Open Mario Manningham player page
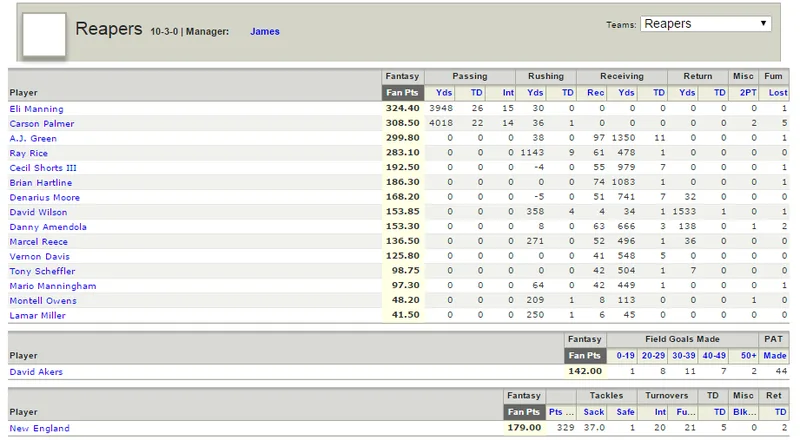The image size is (800, 440). [x=53, y=286]
